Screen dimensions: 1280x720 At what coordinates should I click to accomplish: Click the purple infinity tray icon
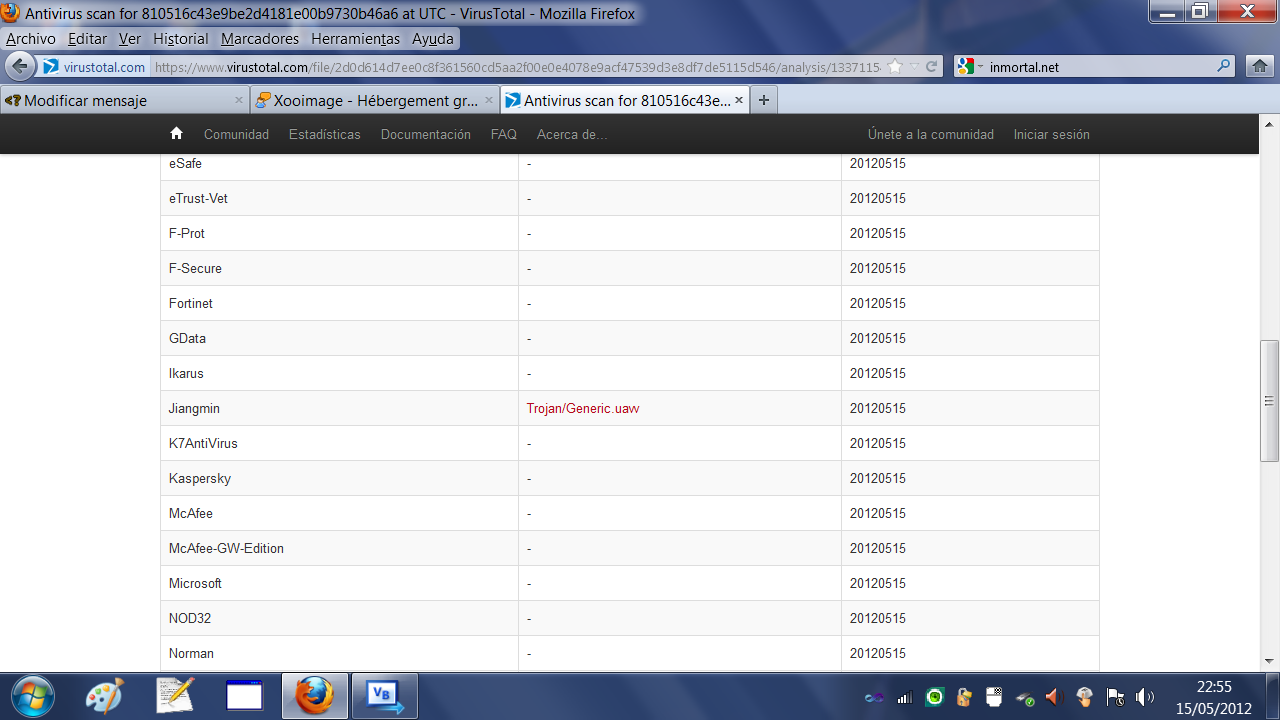tap(875, 697)
